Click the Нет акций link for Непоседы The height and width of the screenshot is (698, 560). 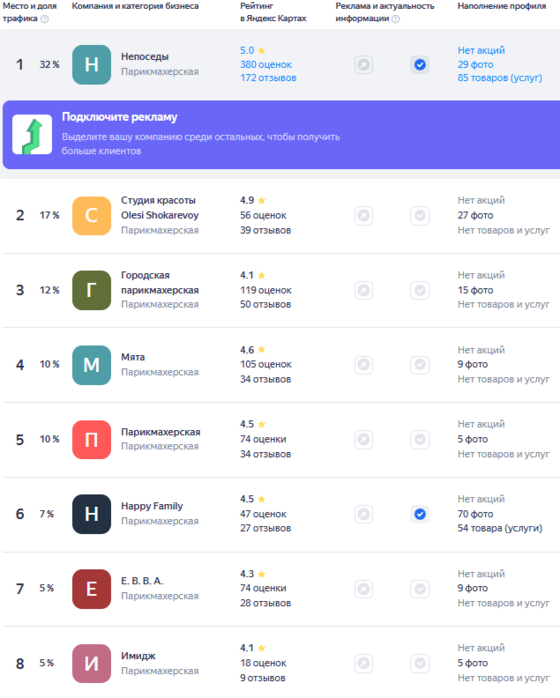481,50
